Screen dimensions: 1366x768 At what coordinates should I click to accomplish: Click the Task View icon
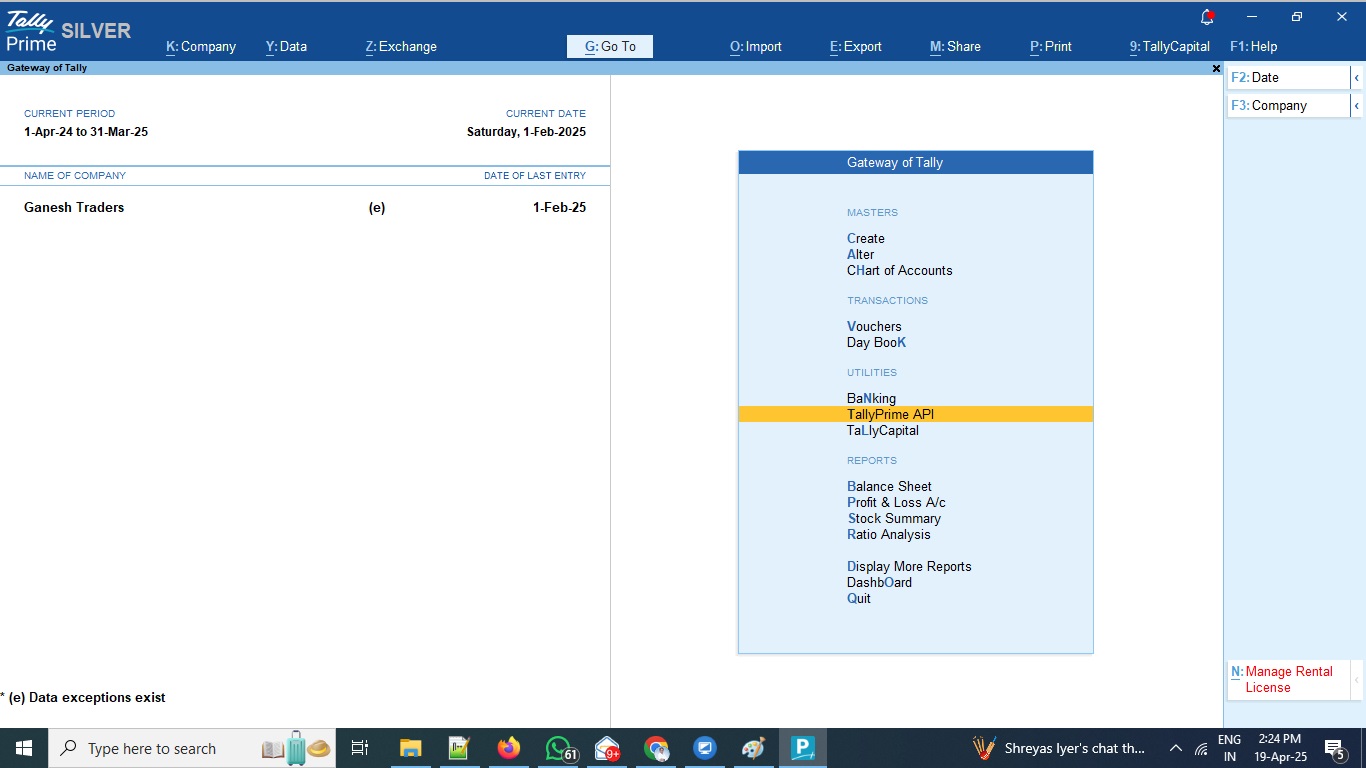point(360,748)
